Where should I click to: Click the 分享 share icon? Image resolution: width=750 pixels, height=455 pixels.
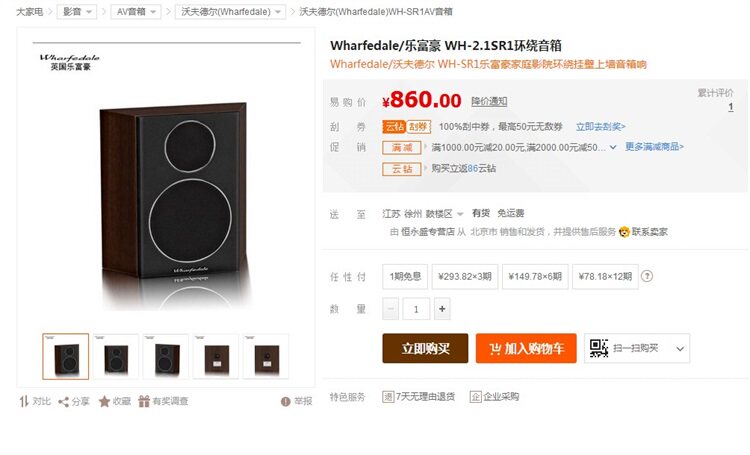[63, 402]
